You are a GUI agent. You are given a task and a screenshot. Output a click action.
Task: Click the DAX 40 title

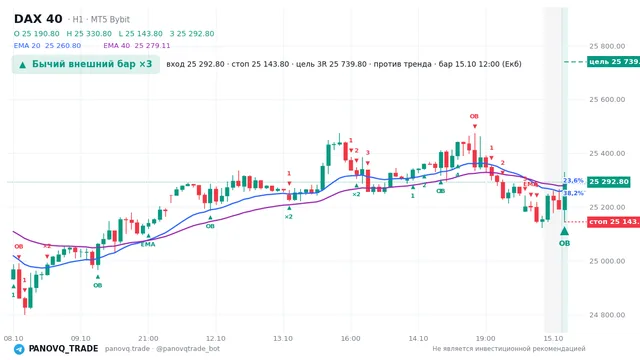(38, 19)
